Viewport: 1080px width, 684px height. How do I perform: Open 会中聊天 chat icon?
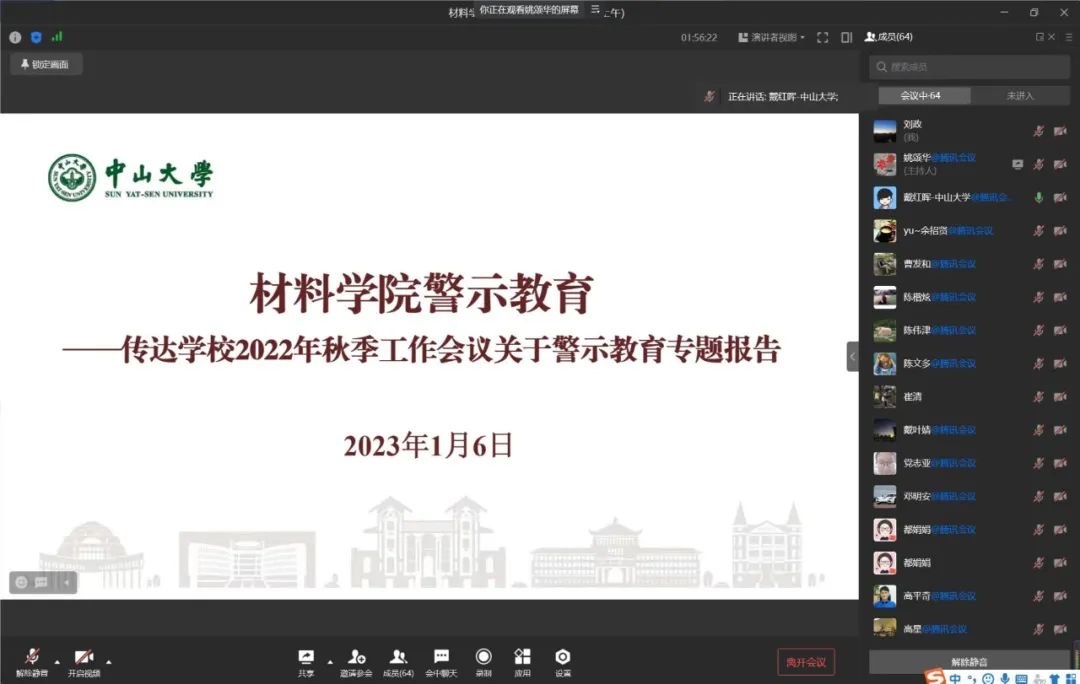point(441,657)
